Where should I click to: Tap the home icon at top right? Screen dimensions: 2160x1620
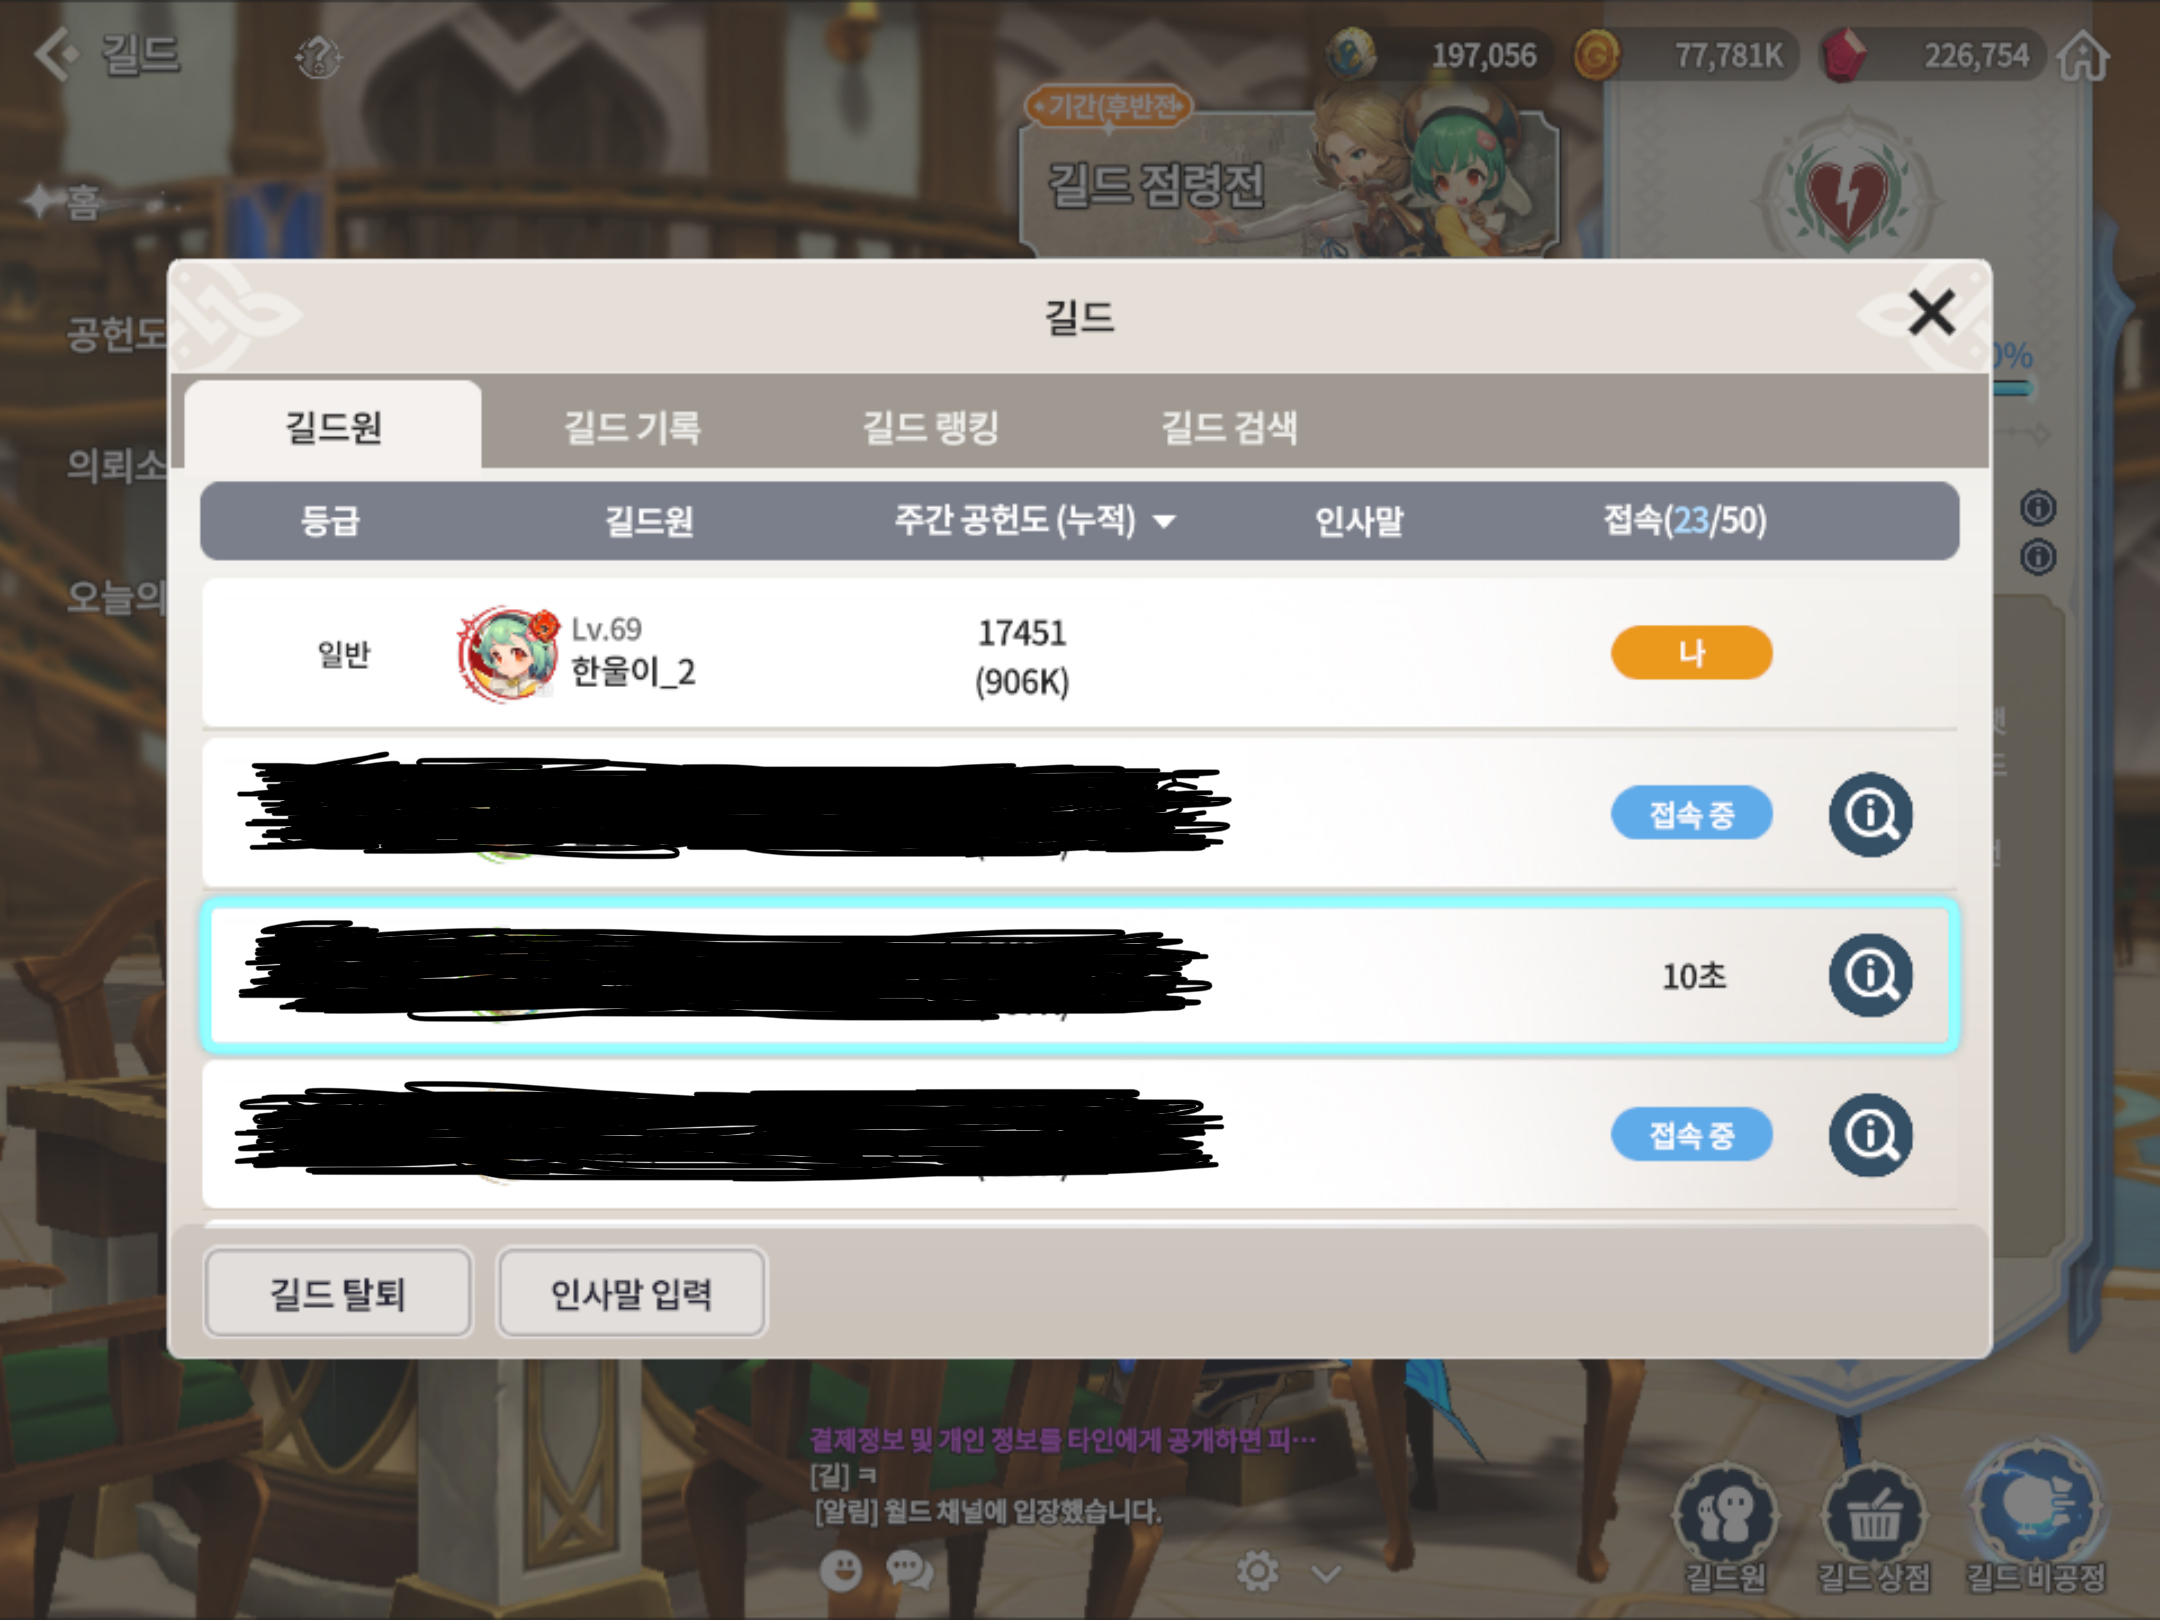(x=2084, y=54)
